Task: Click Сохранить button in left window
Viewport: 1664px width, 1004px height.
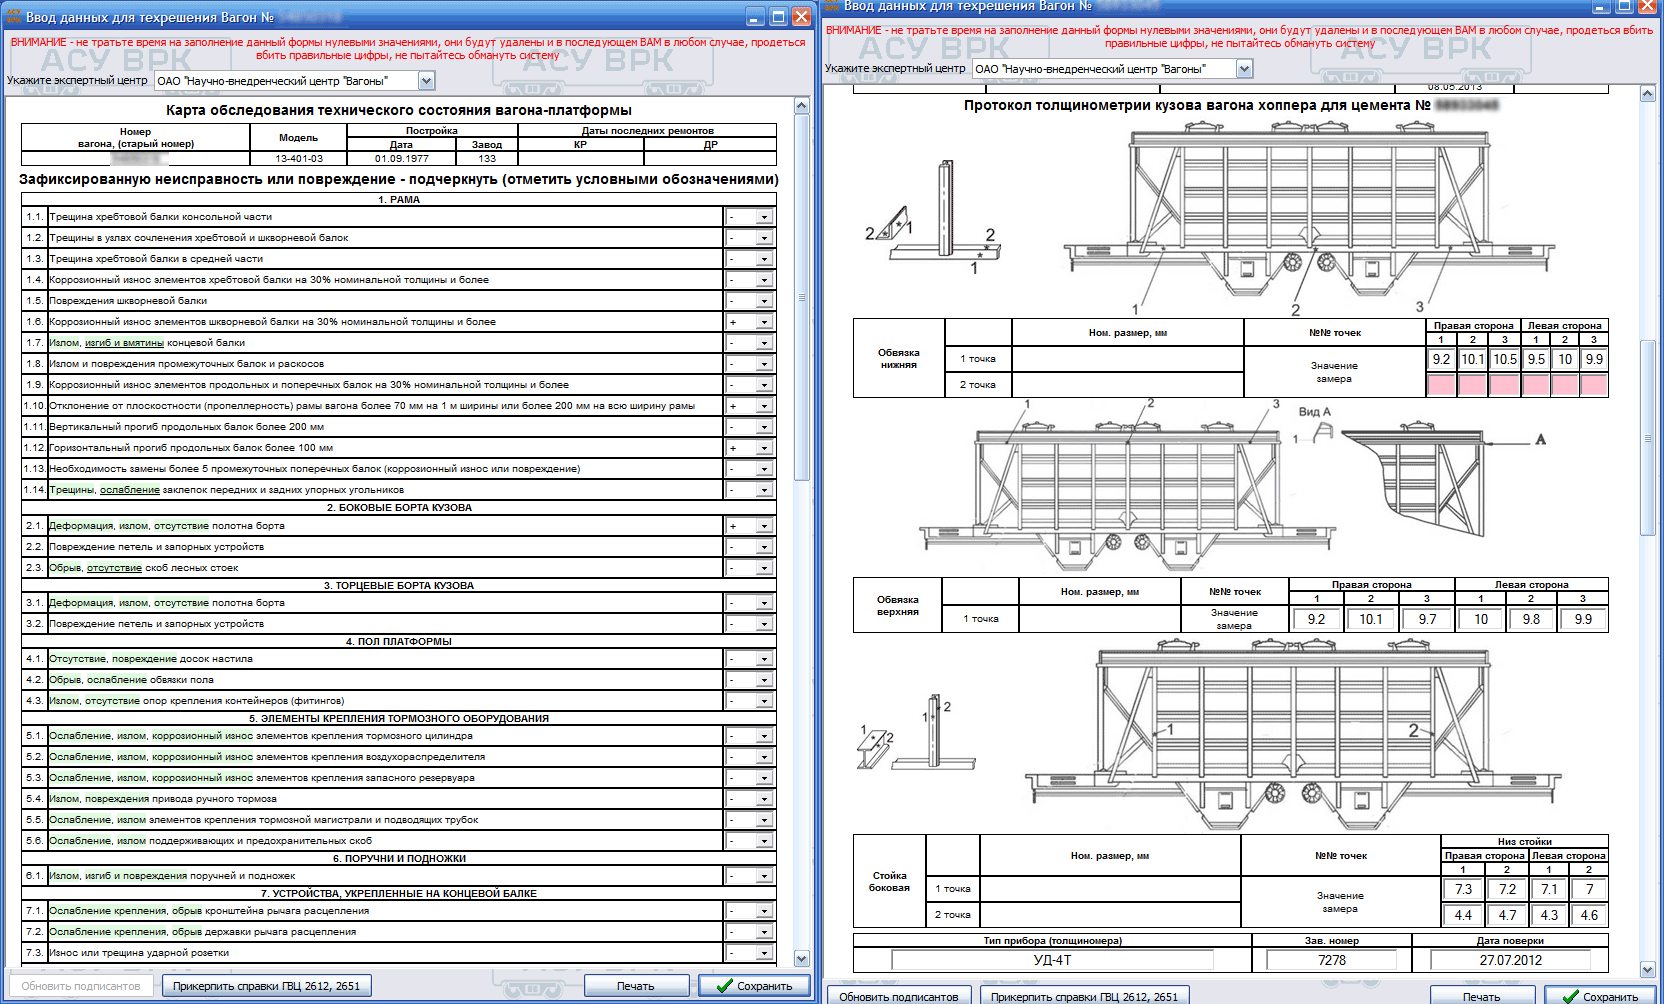Action: 754,986
